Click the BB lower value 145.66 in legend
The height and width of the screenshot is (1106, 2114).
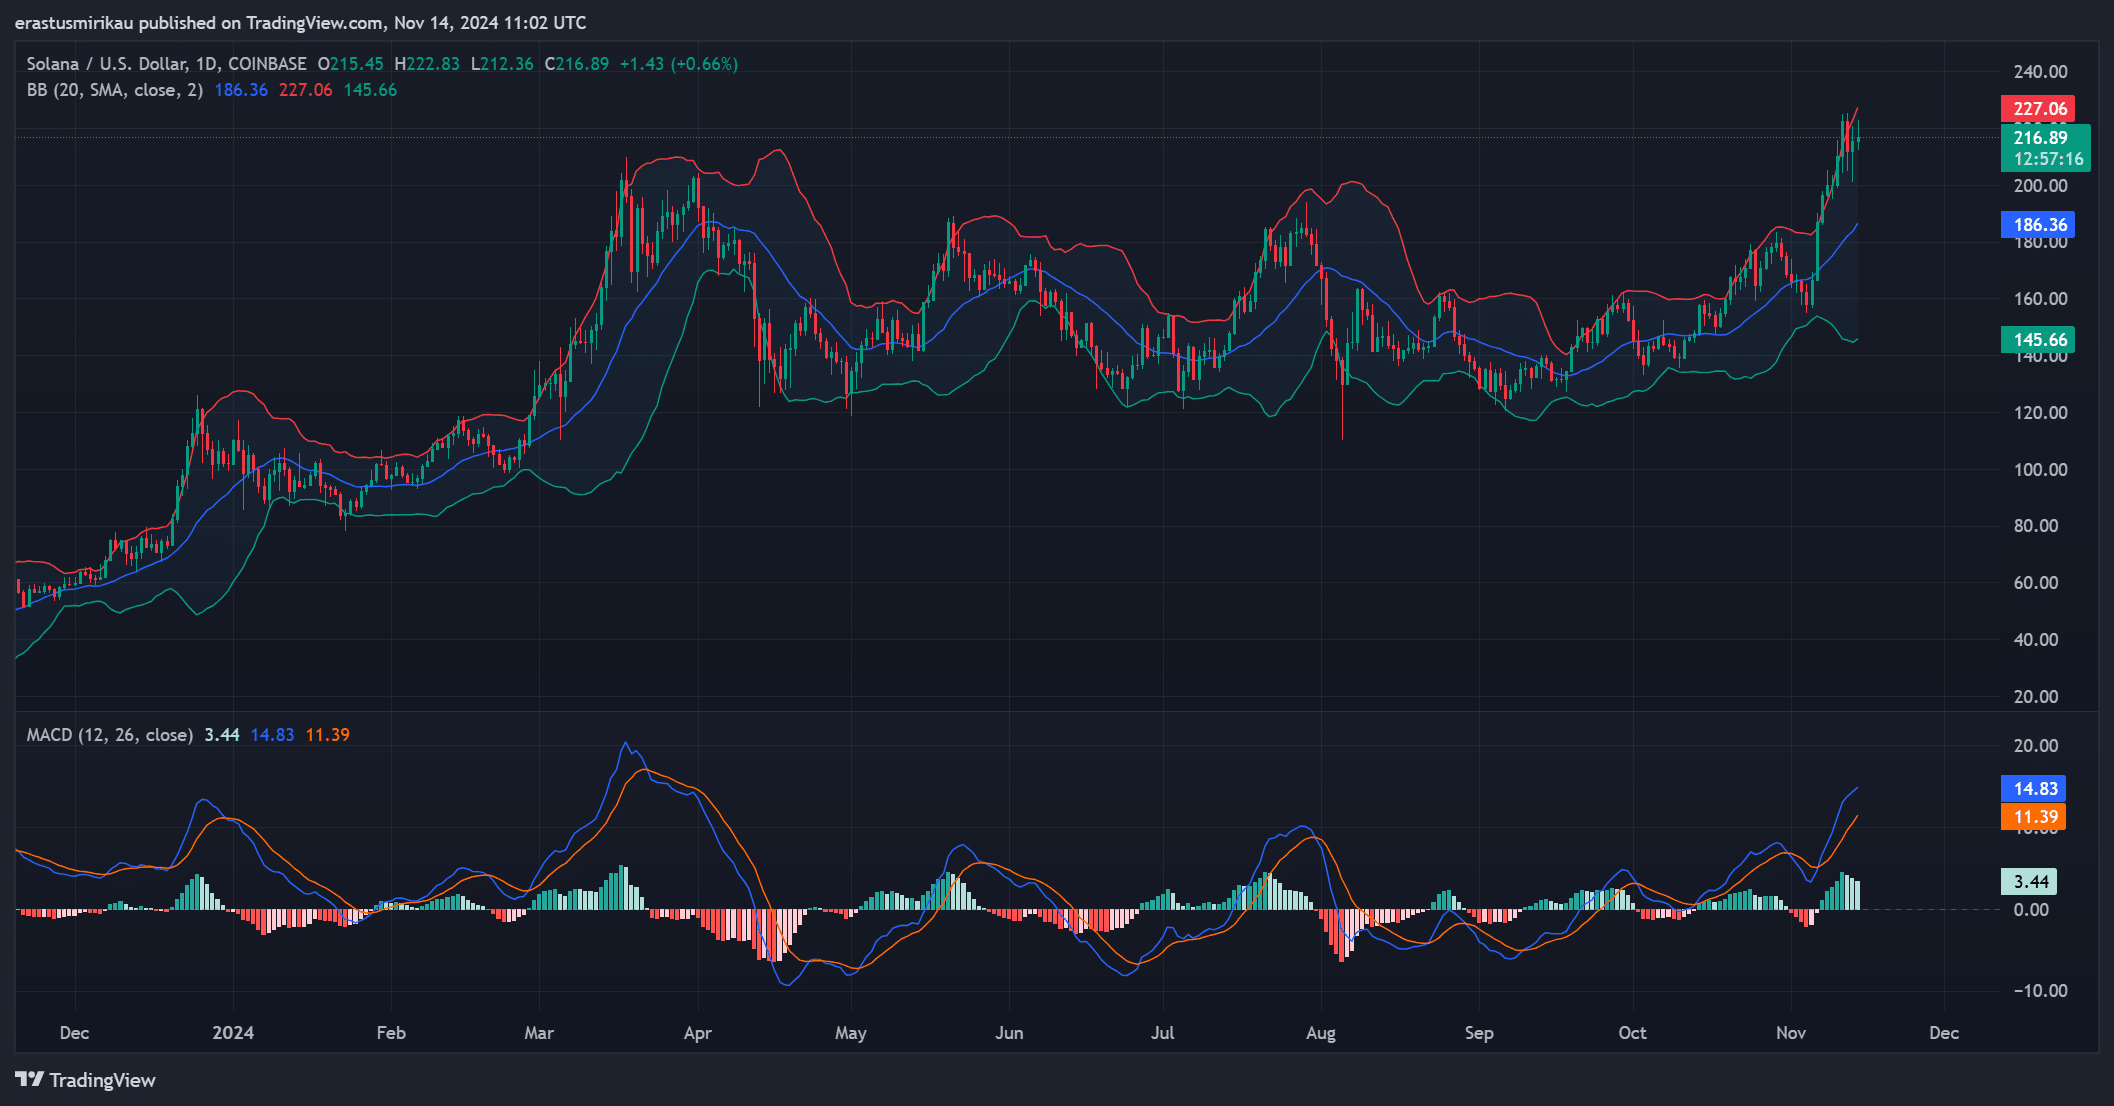coord(370,90)
